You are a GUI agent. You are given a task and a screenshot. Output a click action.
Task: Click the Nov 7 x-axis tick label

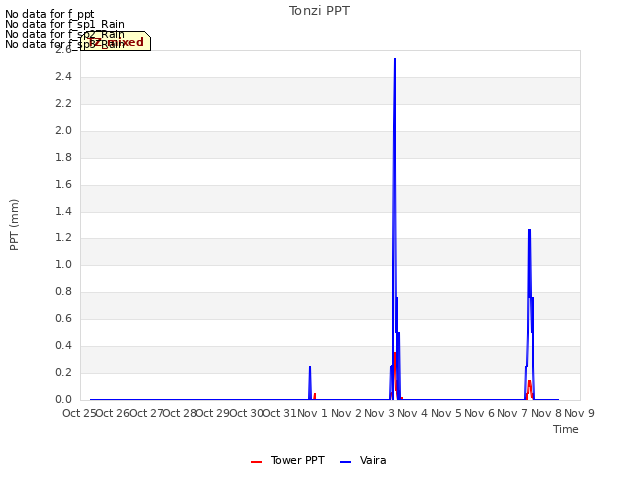[512, 413]
